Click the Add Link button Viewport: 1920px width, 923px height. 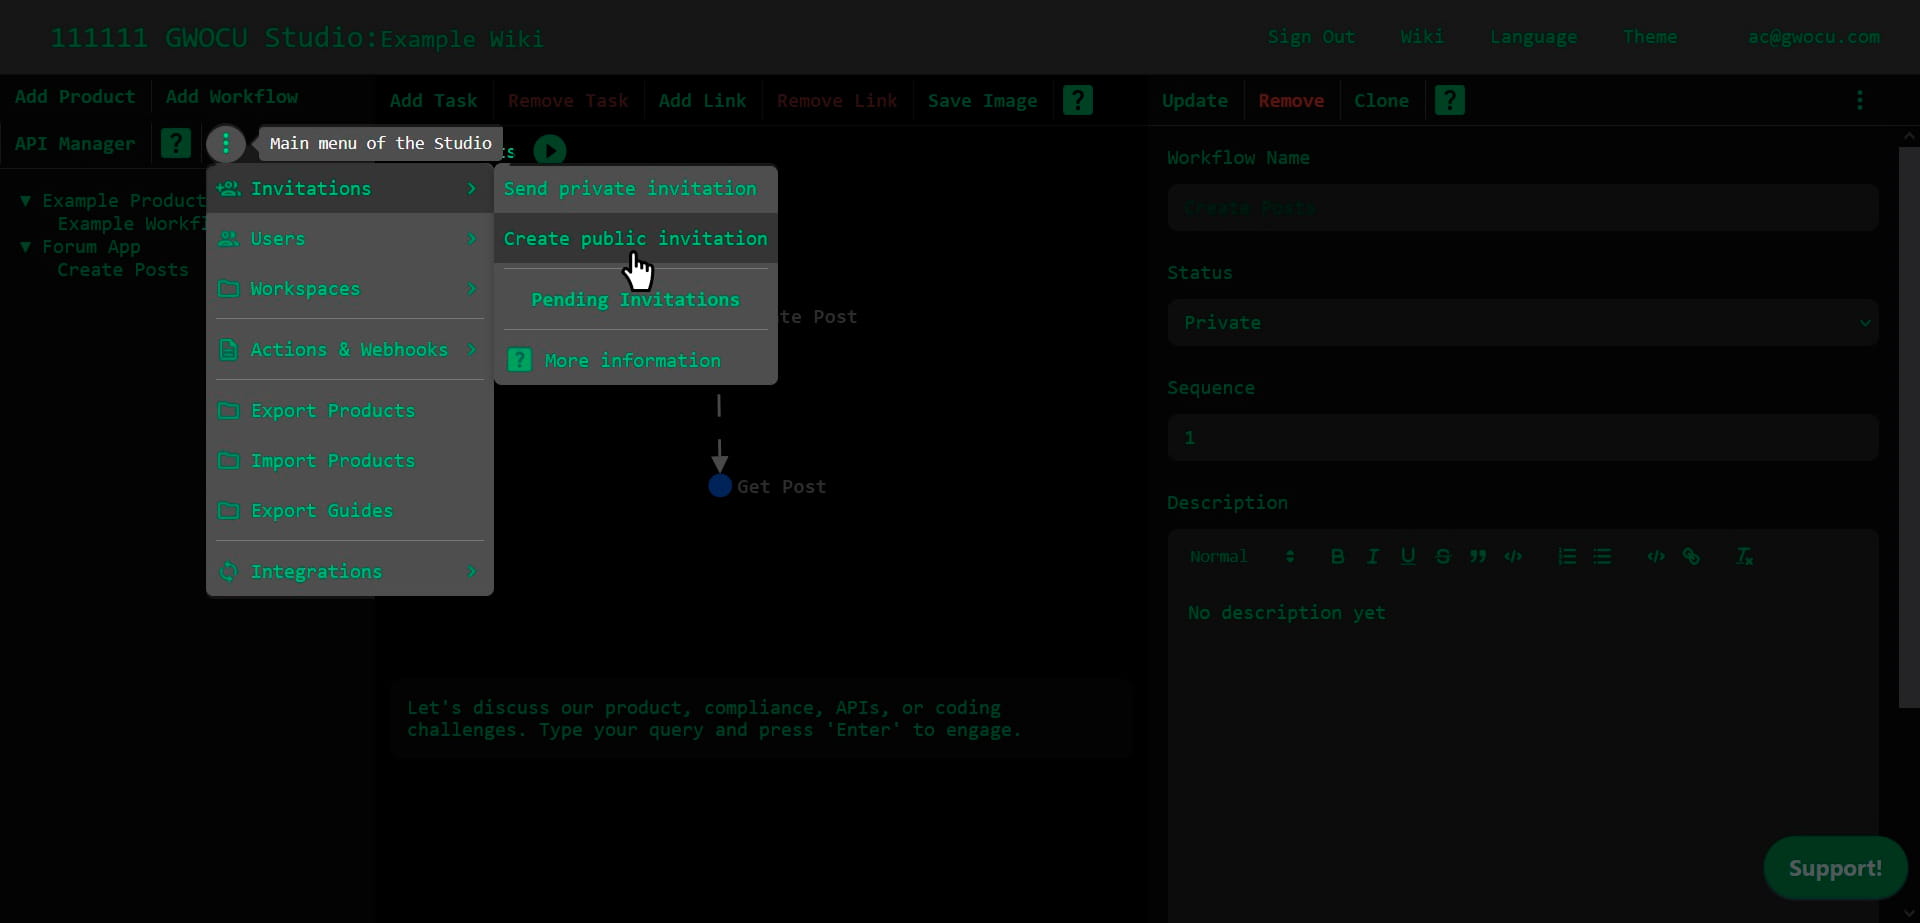point(702,100)
